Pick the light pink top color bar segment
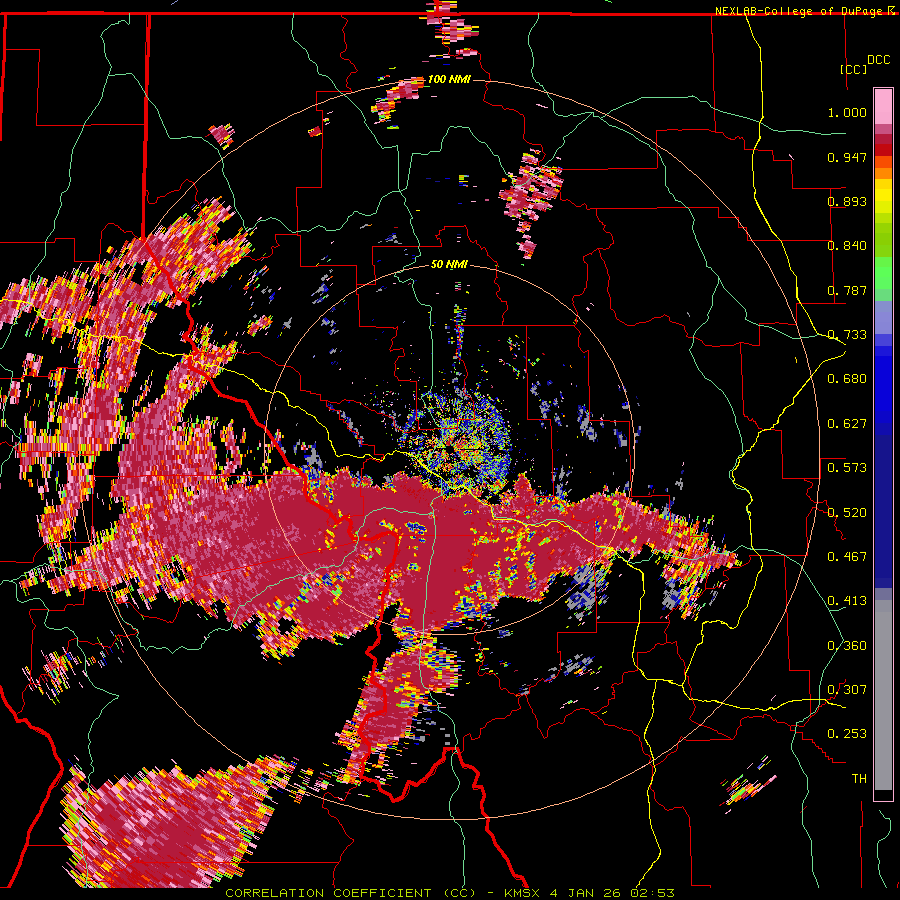 click(x=883, y=107)
